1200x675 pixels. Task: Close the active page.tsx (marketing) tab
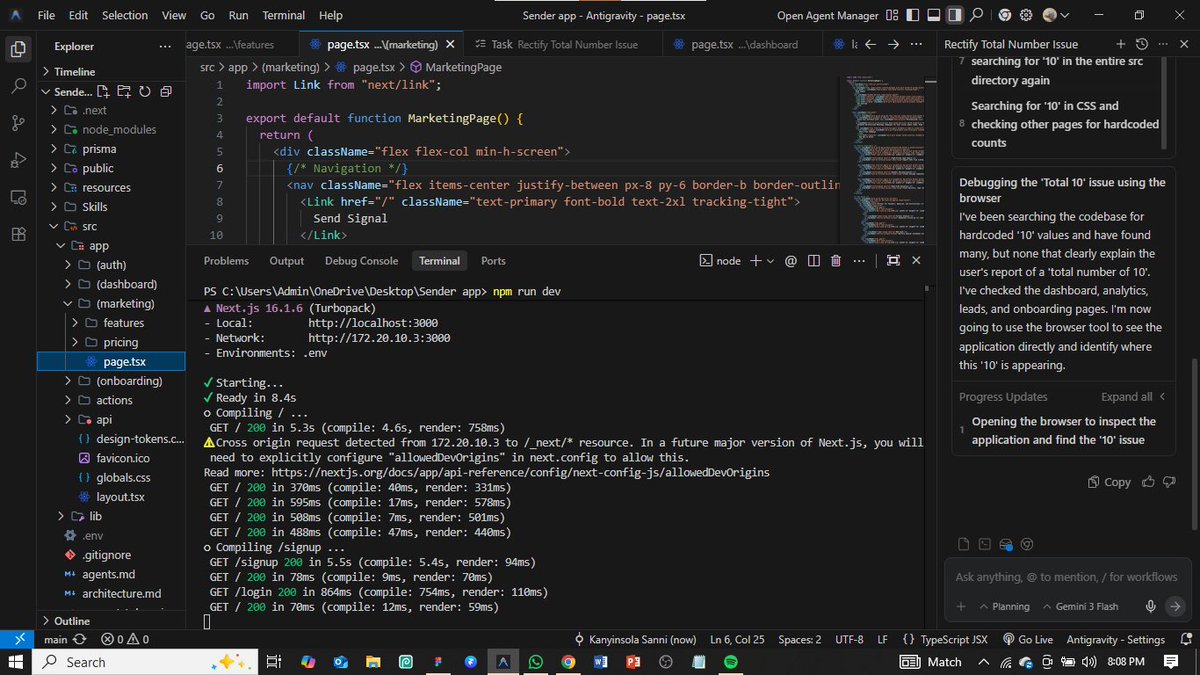coord(452,45)
